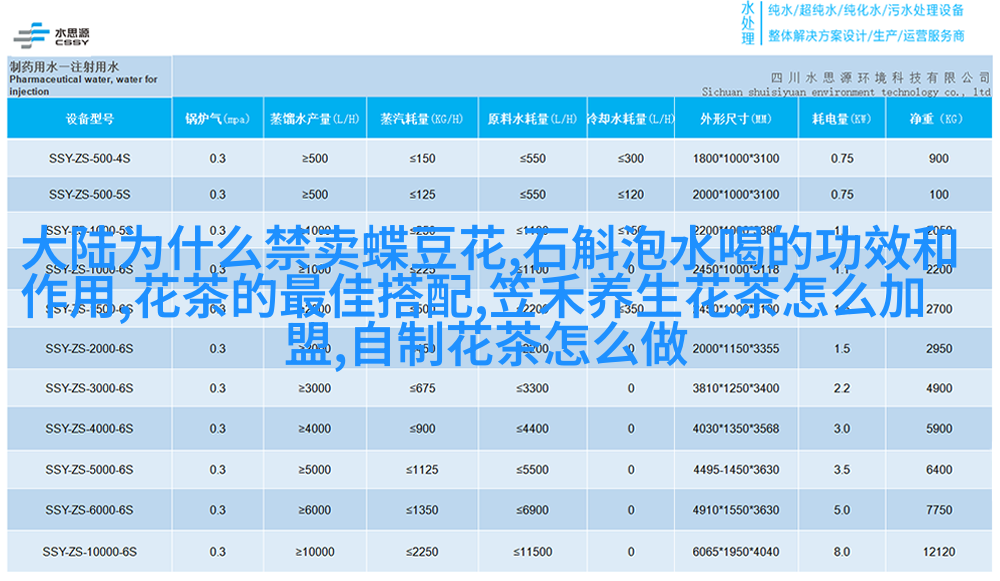Click the 水处理 logo at top right
This screenshot has width=1000, height=581.
(x=747, y=23)
